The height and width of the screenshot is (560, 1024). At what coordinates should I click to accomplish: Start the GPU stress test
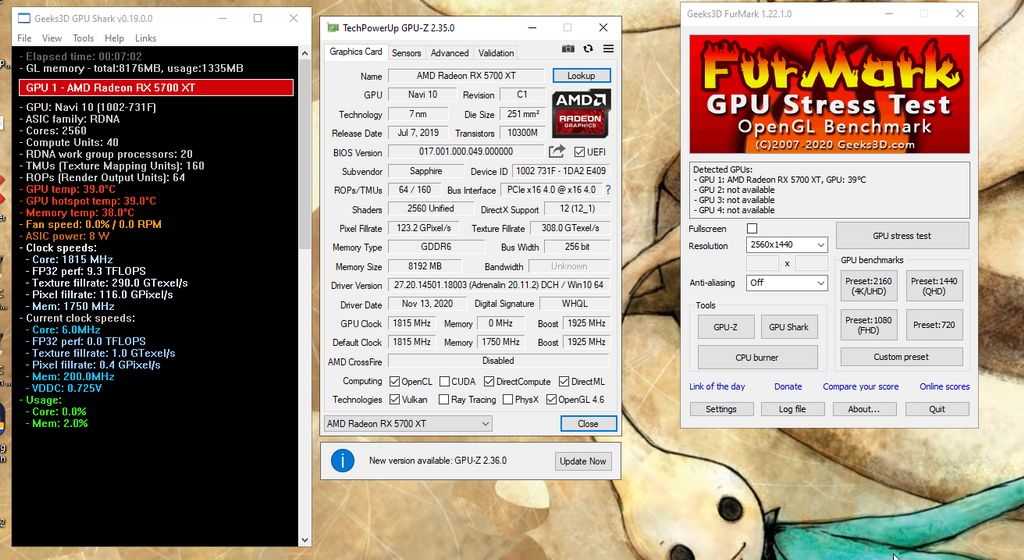tap(902, 236)
